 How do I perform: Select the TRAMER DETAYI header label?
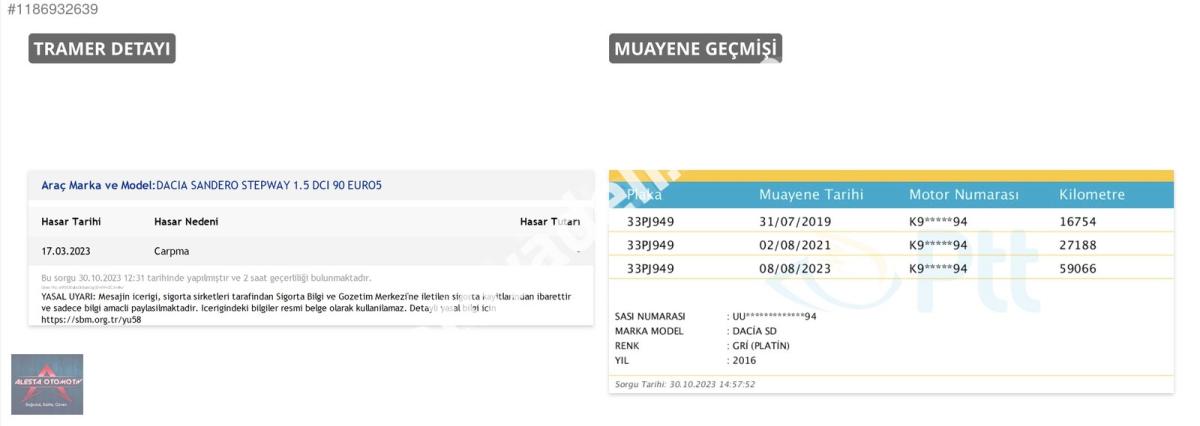point(102,49)
